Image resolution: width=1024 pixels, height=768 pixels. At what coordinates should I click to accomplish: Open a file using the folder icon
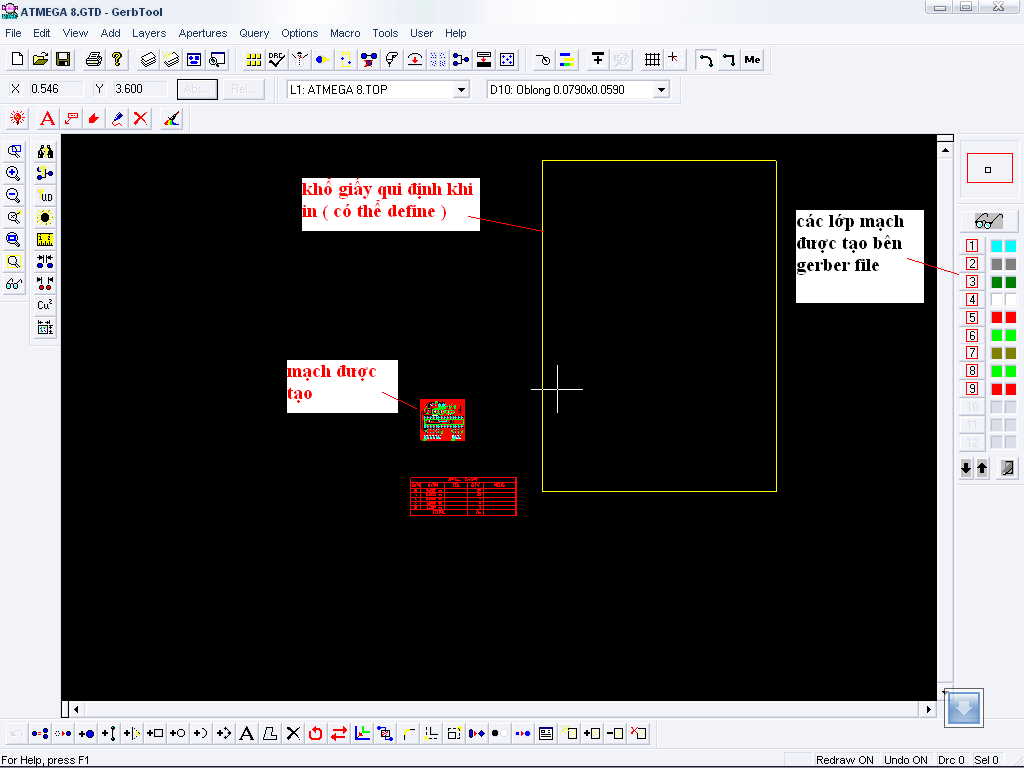pos(40,59)
